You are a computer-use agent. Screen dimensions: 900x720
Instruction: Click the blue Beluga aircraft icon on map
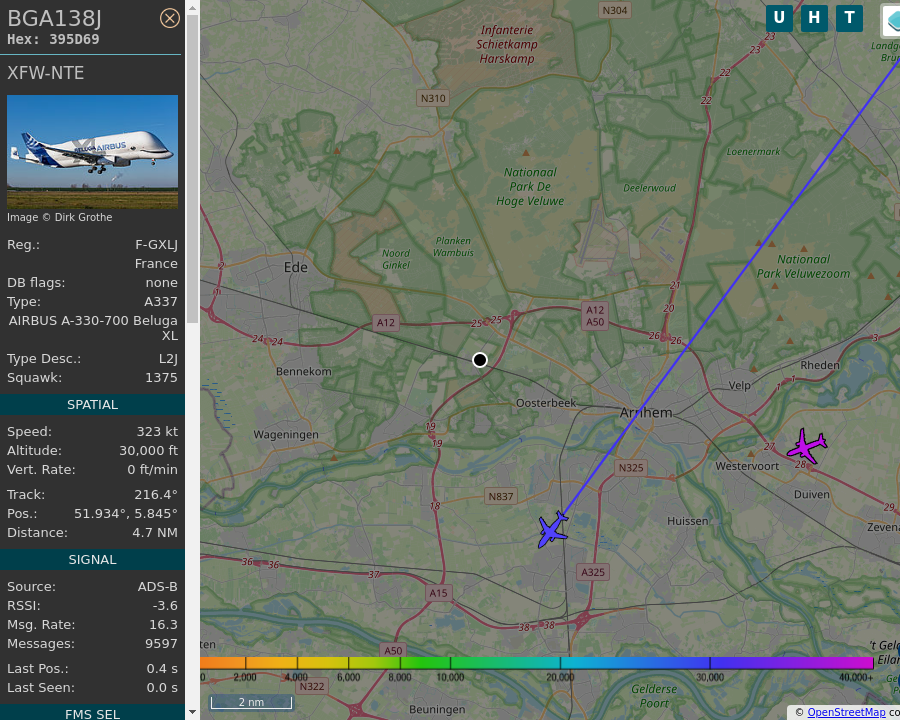pos(553,529)
